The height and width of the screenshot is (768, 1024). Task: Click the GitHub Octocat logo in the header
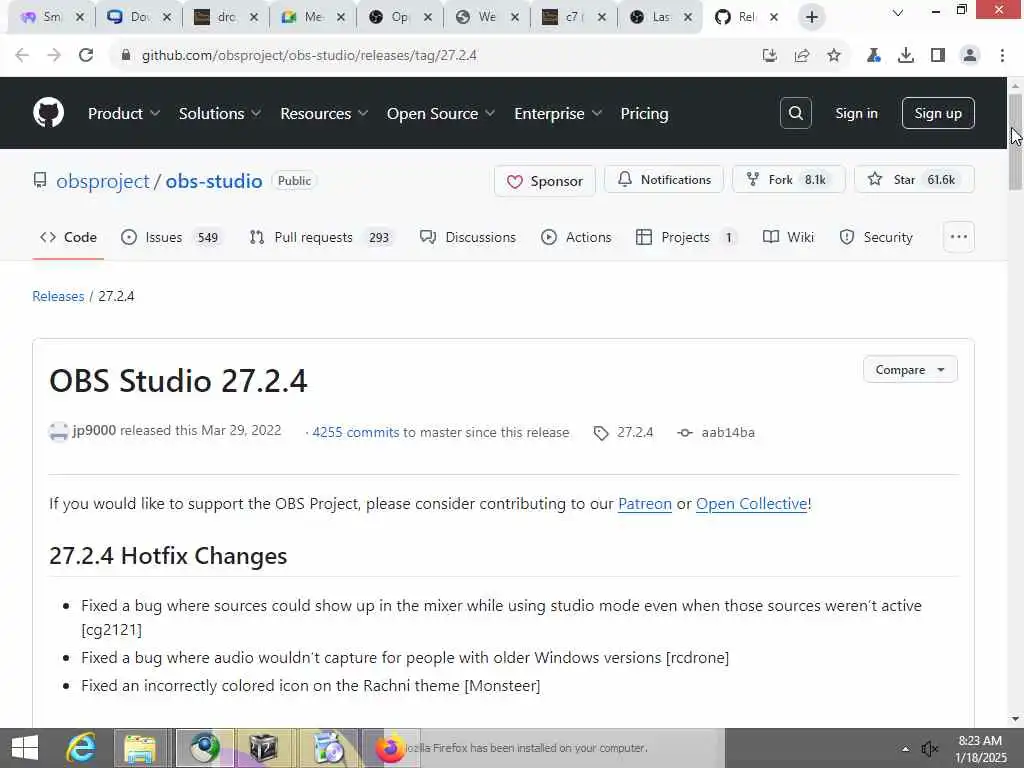tap(48, 113)
